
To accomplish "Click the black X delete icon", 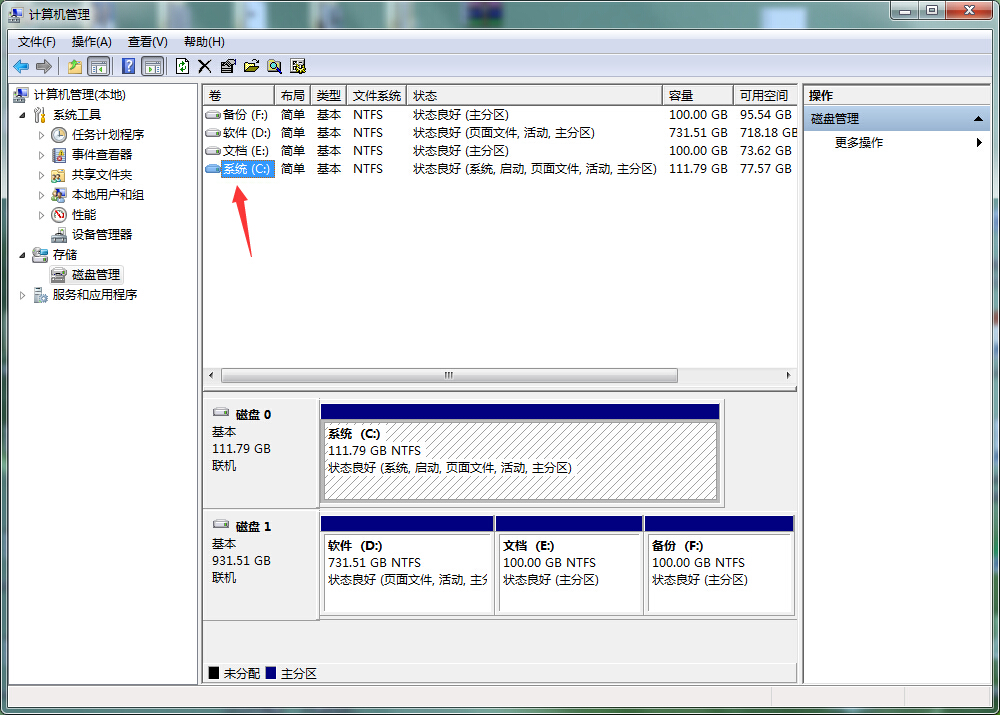I will [205, 66].
